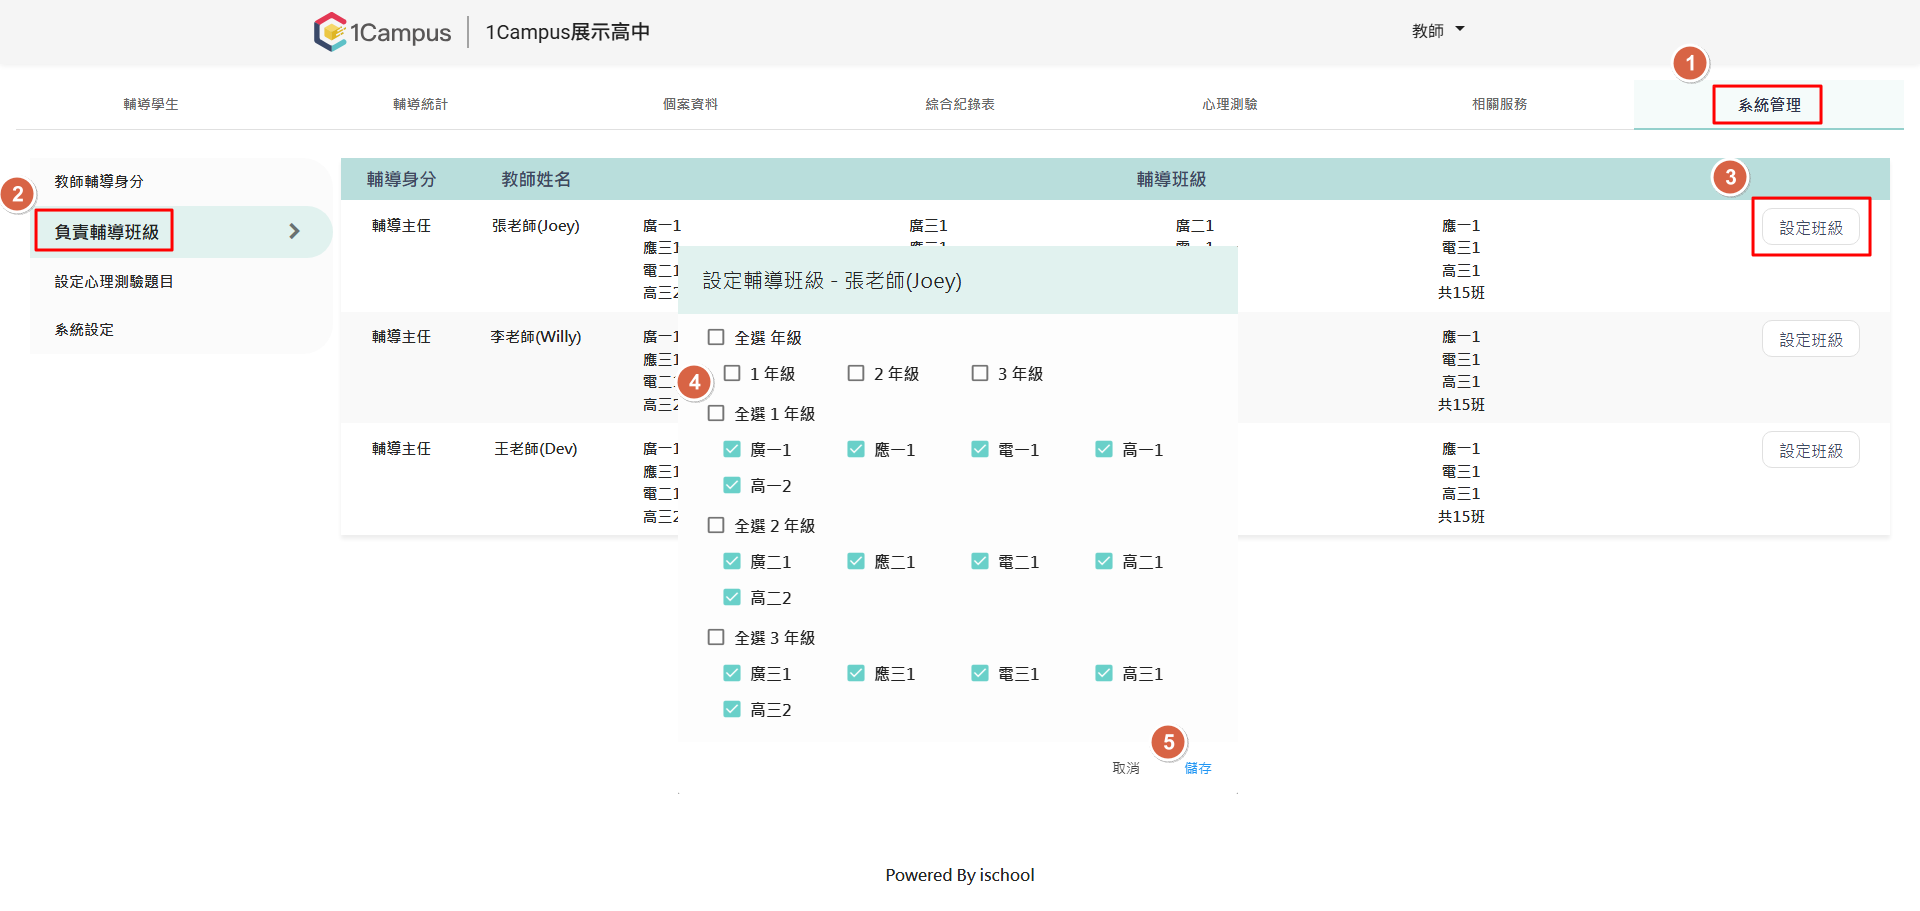
Task: Switch to the 輔導統計 tab
Action: click(x=421, y=104)
